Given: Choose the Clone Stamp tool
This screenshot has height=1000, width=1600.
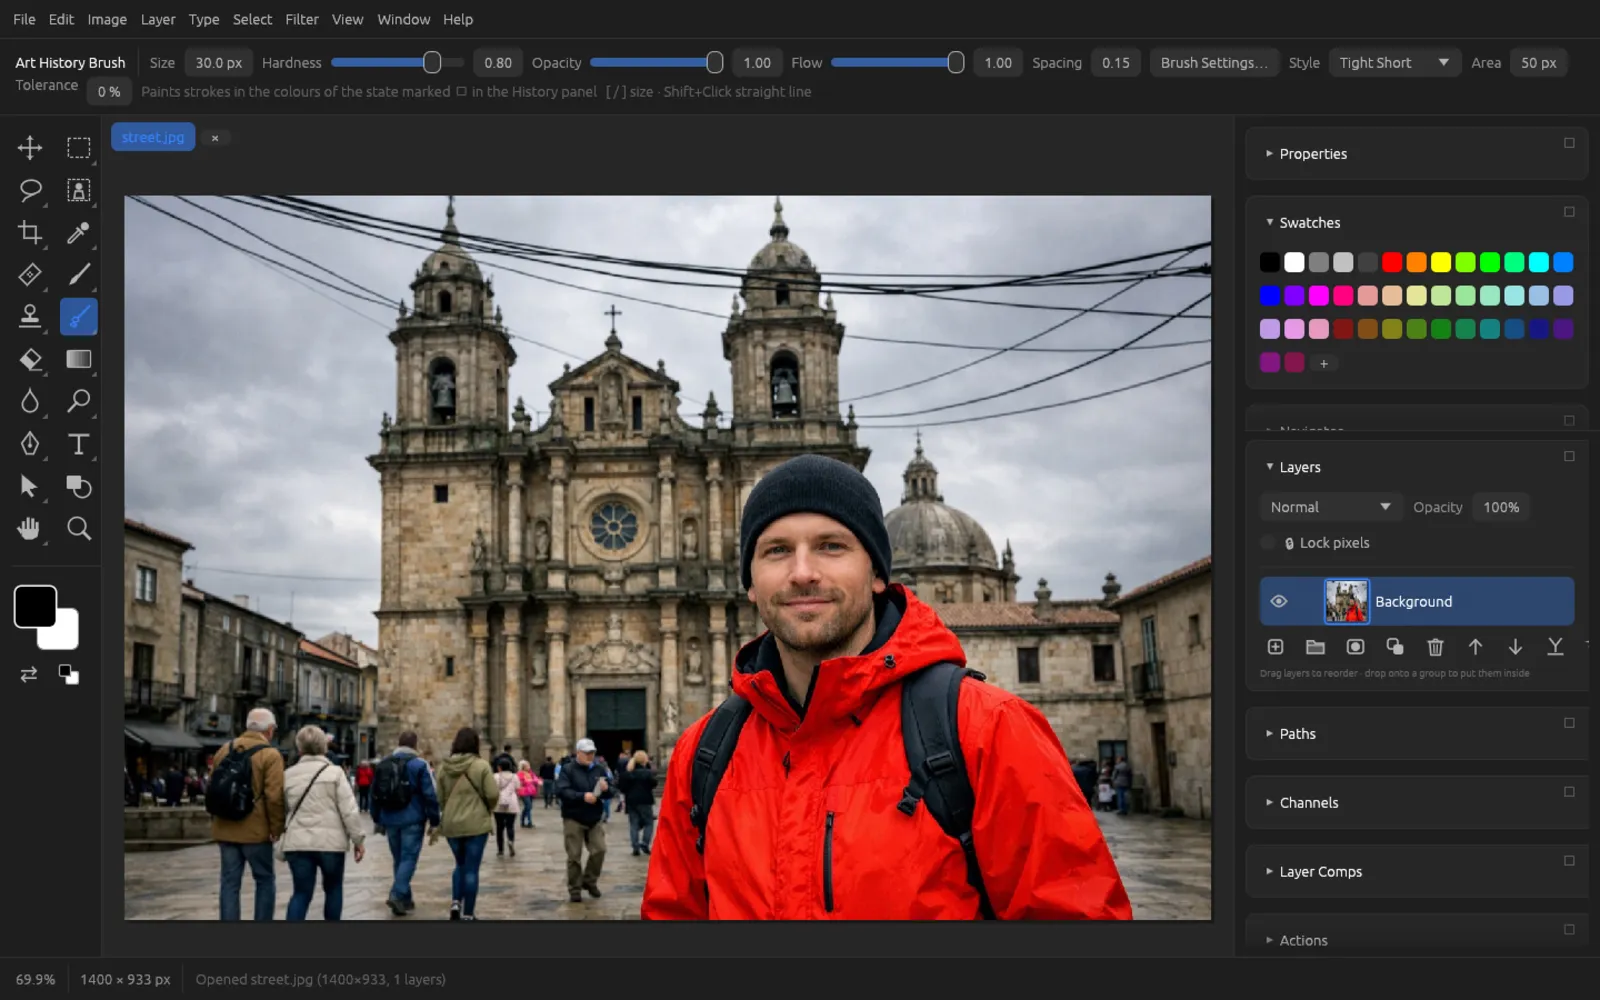Looking at the screenshot, I should tap(30, 317).
